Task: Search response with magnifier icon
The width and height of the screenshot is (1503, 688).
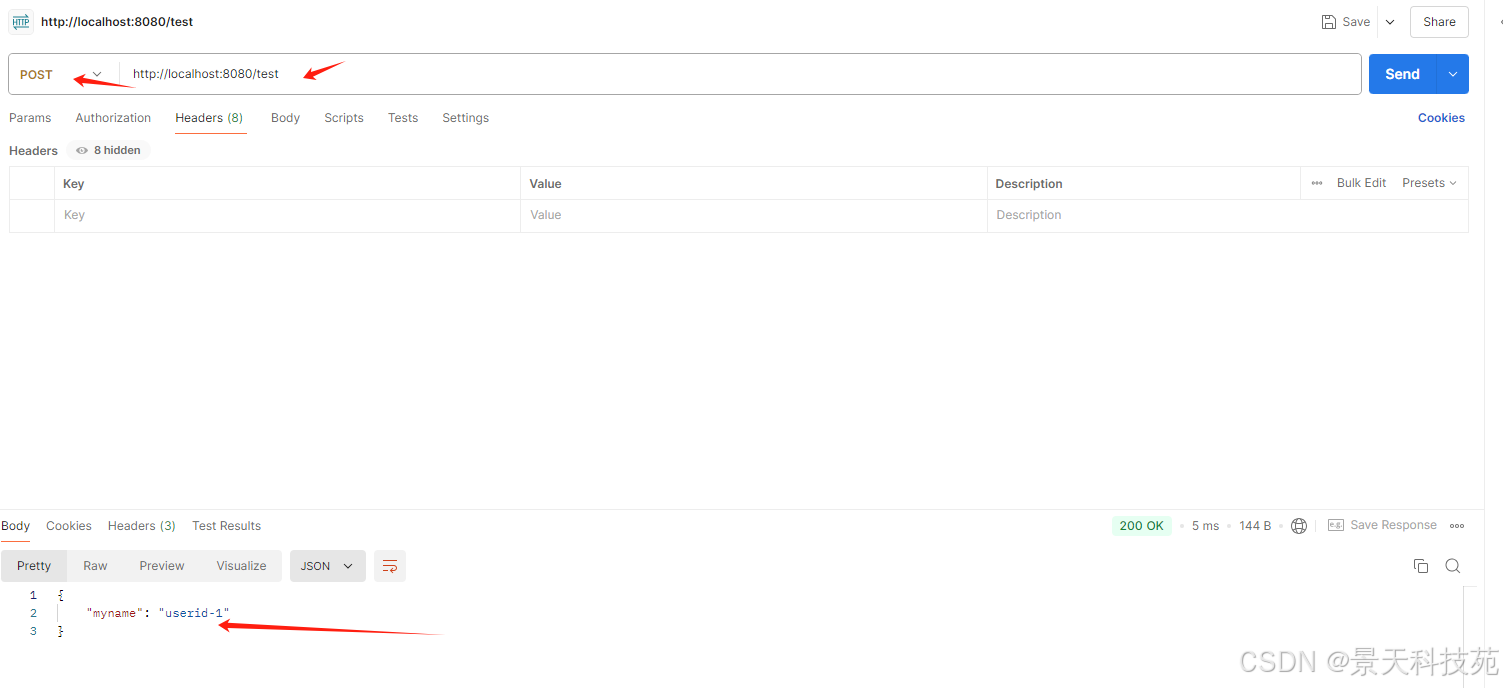Action: coord(1453,566)
